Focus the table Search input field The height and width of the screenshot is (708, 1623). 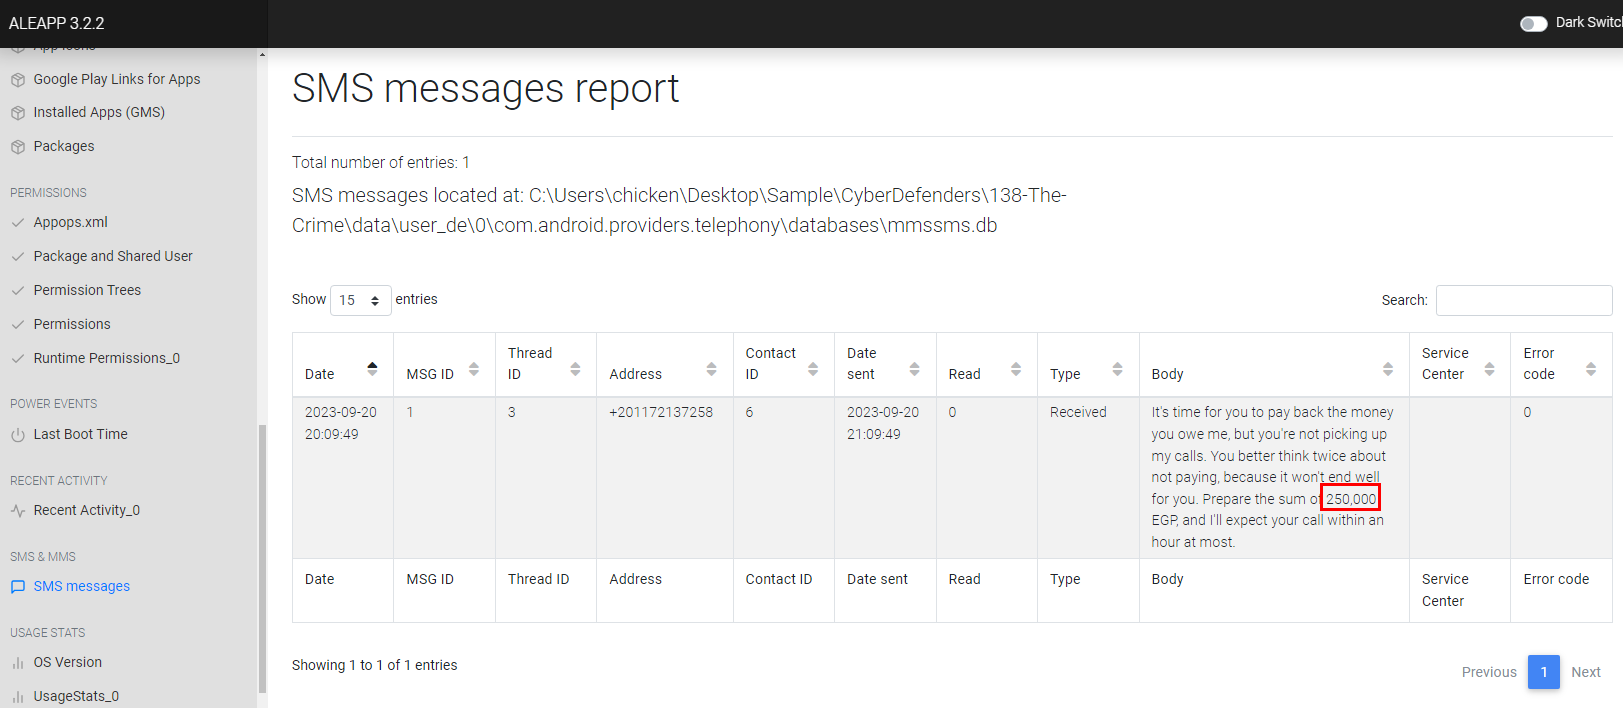(x=1523, y=300)
